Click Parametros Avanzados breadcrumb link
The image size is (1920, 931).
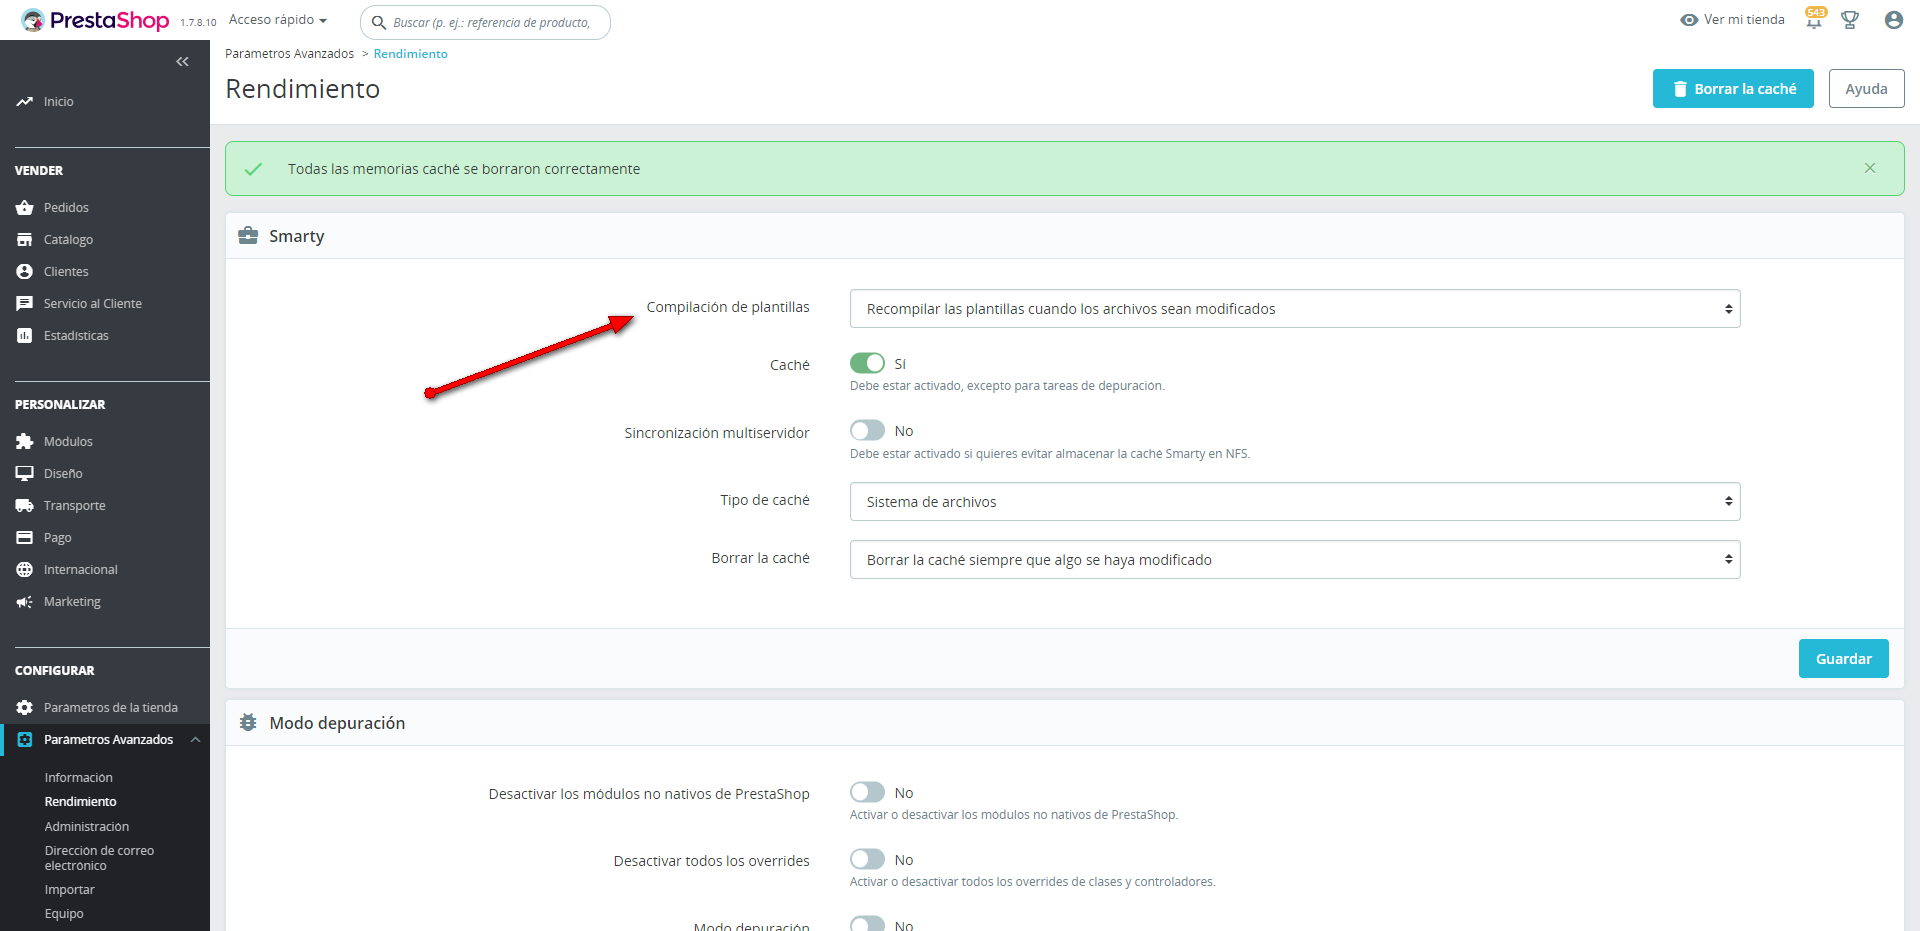click(290, 54)
